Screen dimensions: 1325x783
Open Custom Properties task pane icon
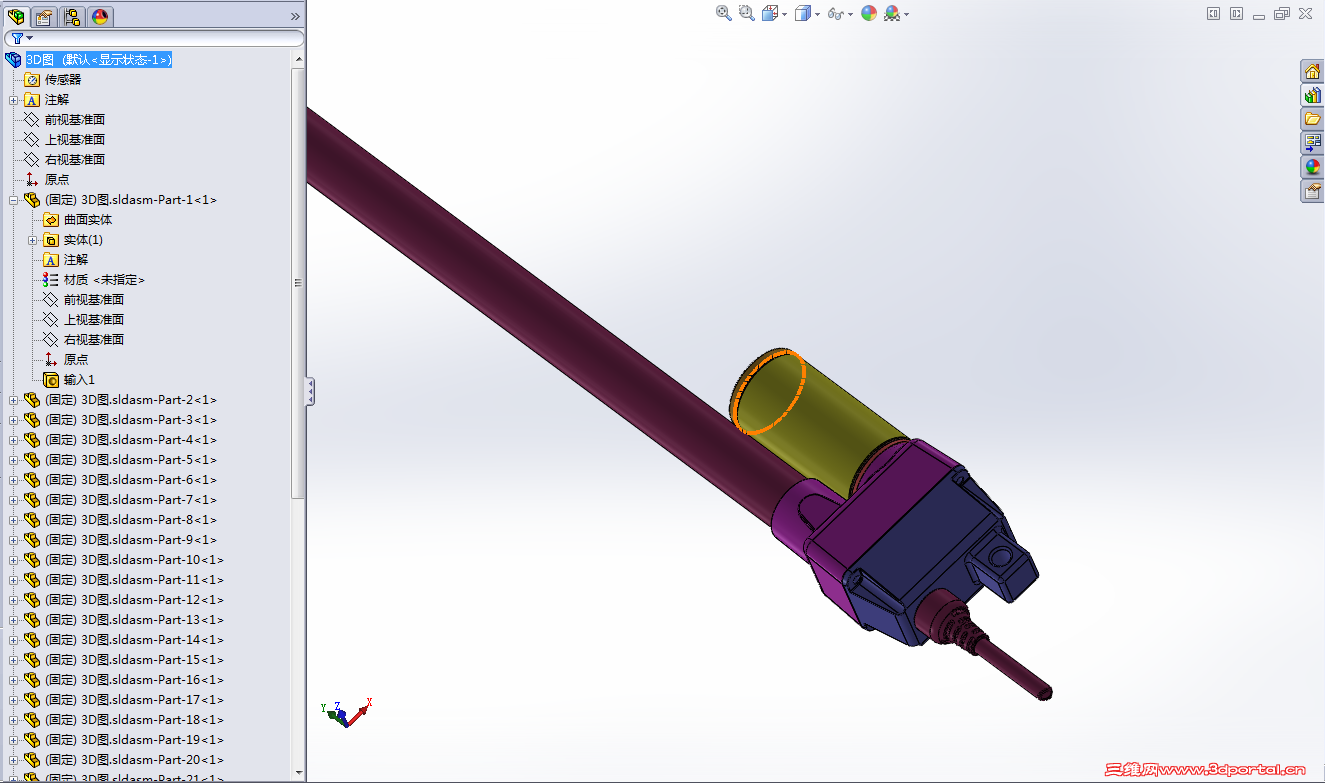pyautogui.click(x=1312, y=191)
